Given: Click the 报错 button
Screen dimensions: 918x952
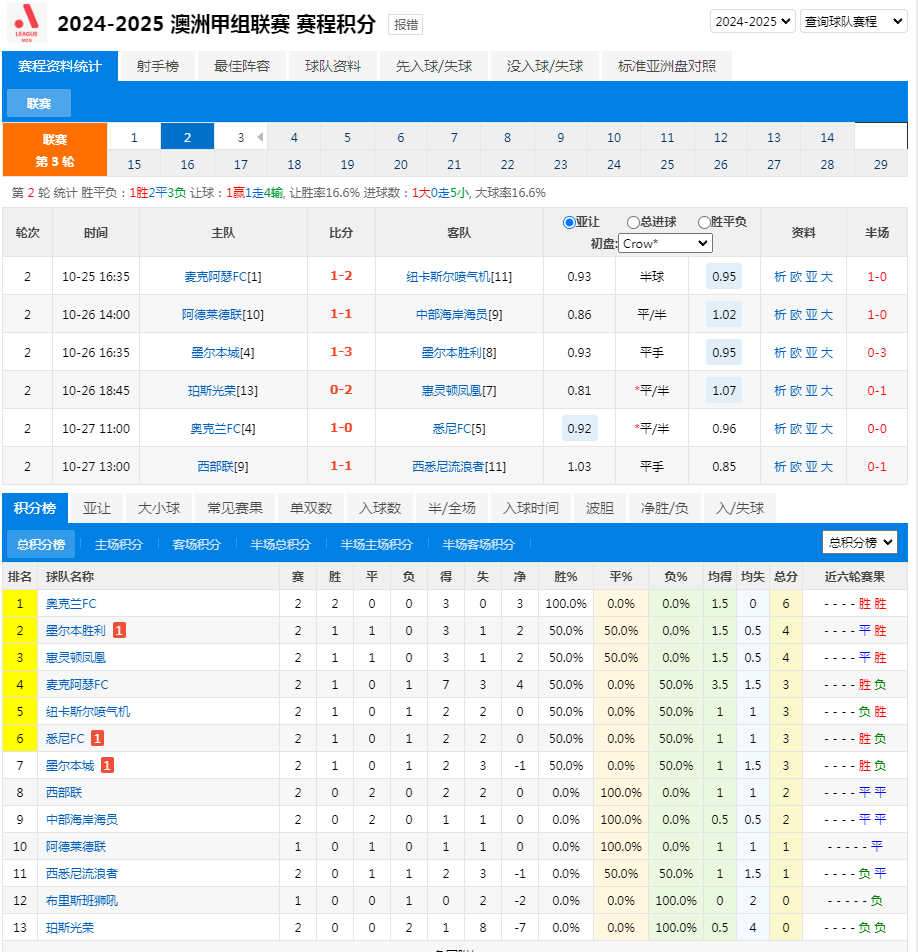Looking at the screenshot, I should (x=405, y=25).
